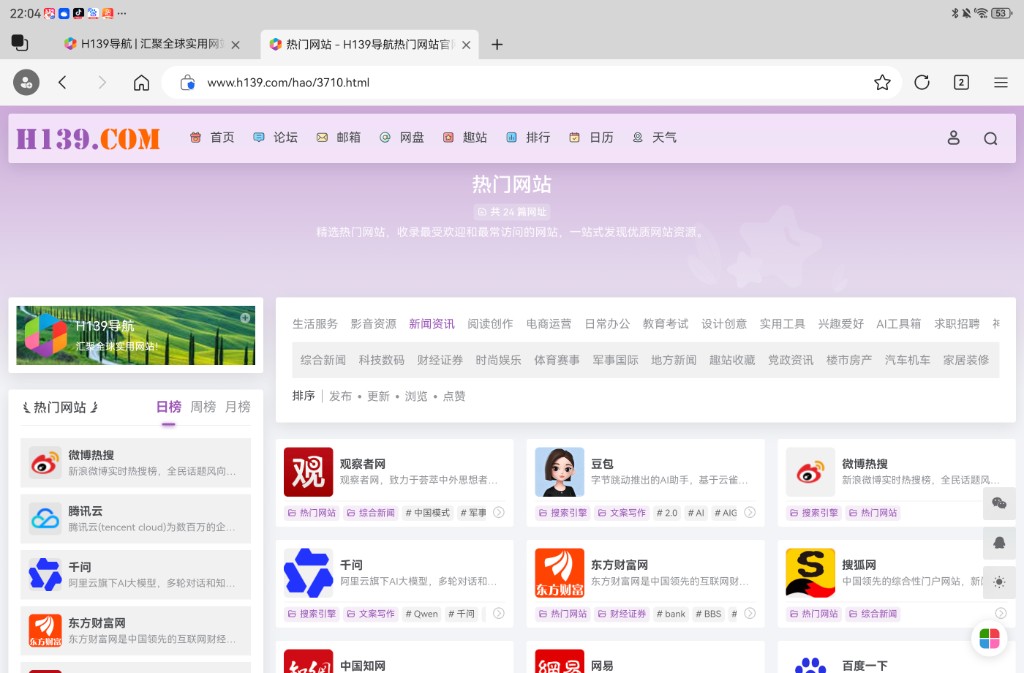Open 中国知网 site card title
This screenshot has width=1024, height=673.
(x=362, y=665)
